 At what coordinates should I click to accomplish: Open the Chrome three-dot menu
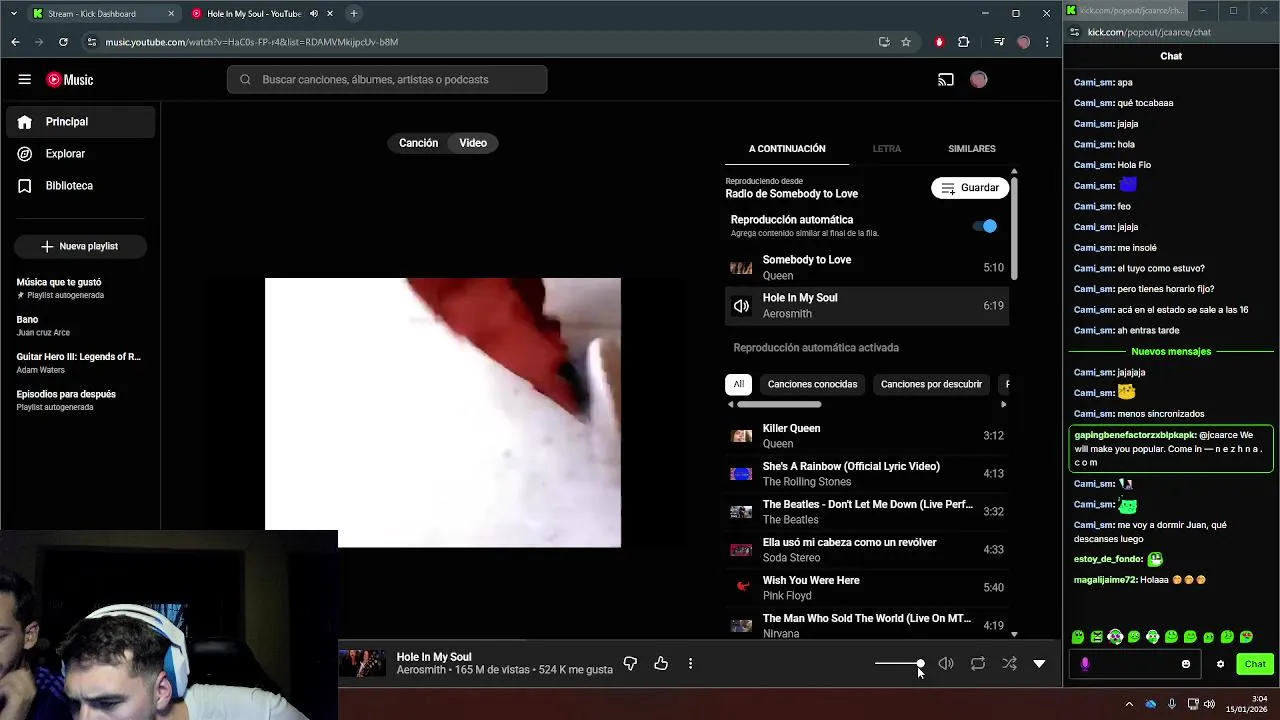(1047, 42)
